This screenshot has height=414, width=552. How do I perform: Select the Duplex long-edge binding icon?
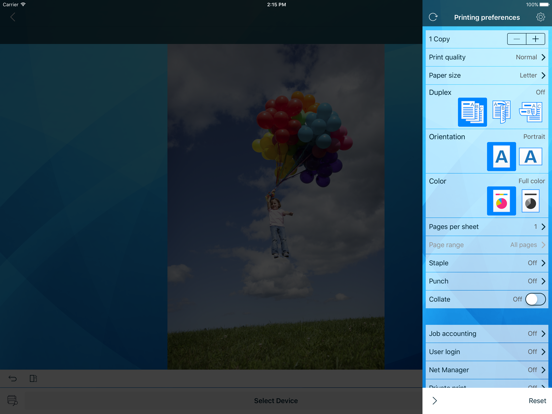[x=501, y=112]
